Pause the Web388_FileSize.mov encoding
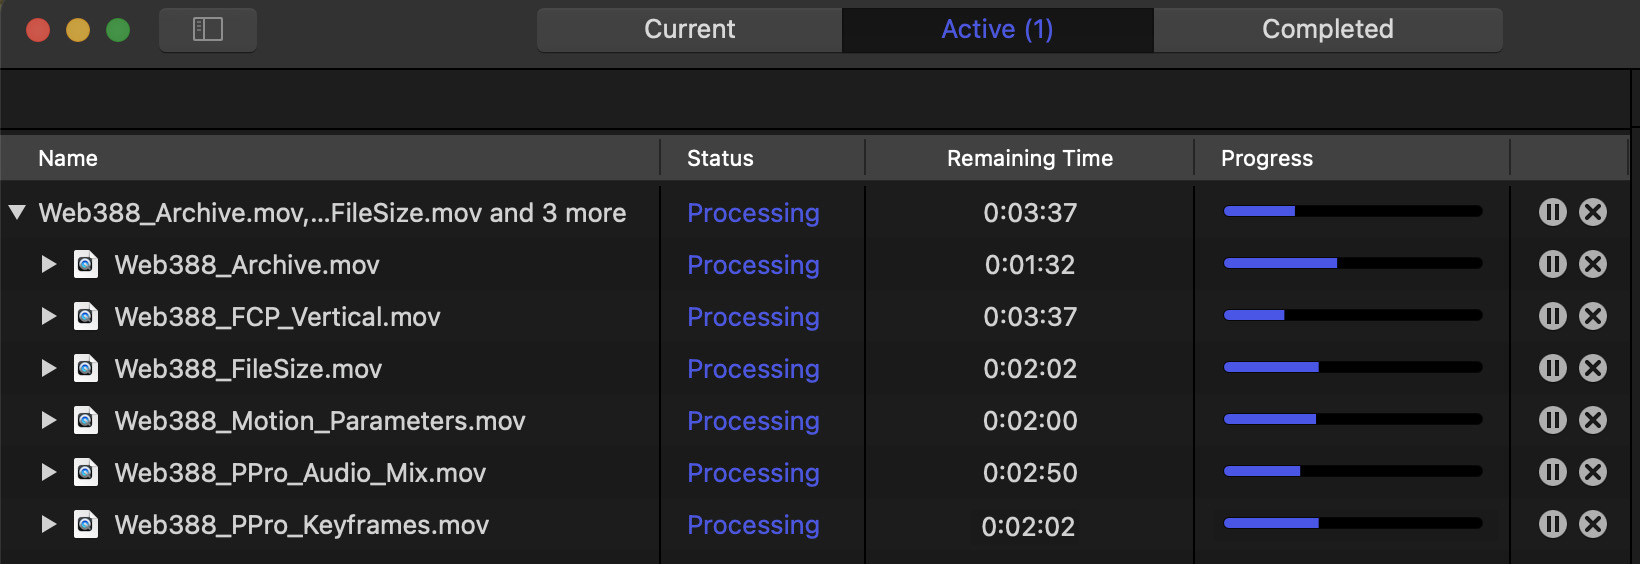The height and width of the screenshot is (564, 1640). click(1552, 368)
